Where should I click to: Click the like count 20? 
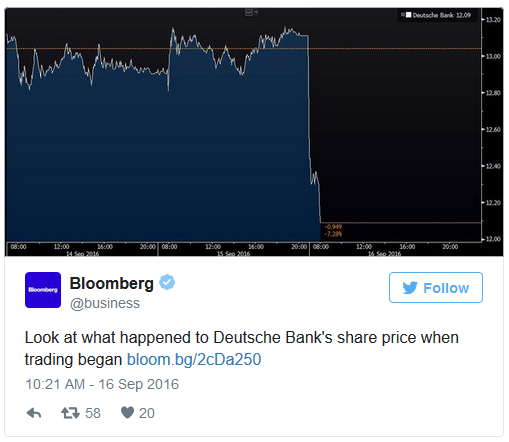coord(147,413)
